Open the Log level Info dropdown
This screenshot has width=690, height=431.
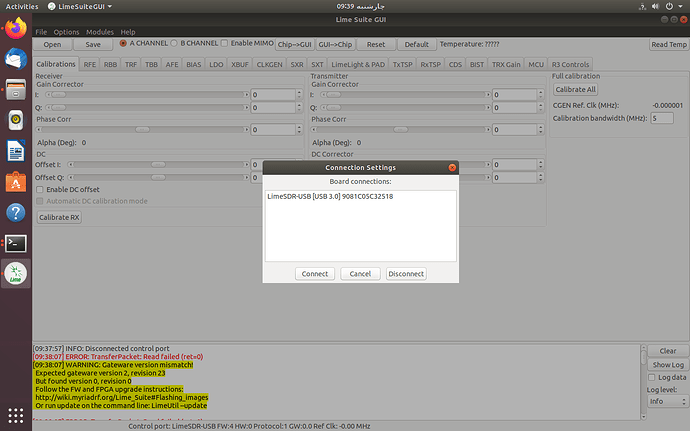pos(667,402)
